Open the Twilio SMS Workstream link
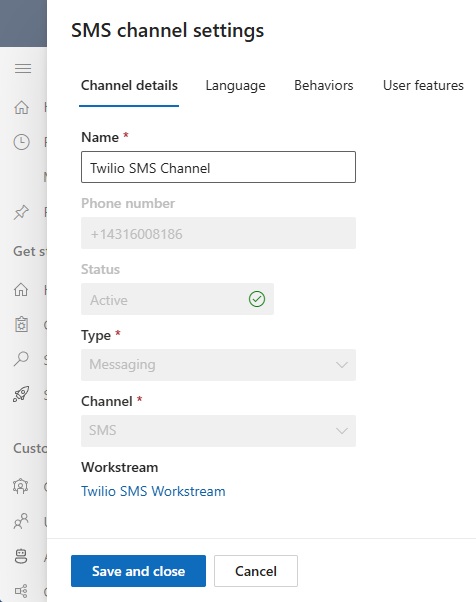Image resolution: width=476 pixels, height=602 pixels. tap(153, 491)
